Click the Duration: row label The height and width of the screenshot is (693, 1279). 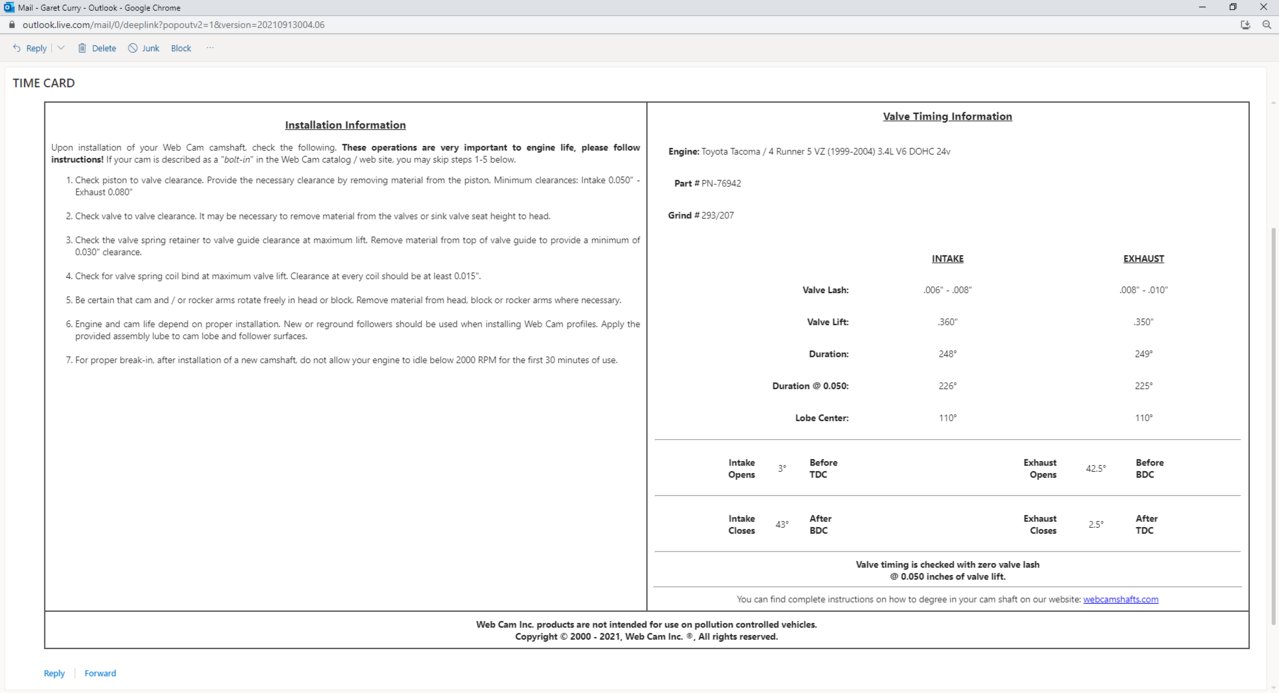pyautogui.click(x=828, y=354)
